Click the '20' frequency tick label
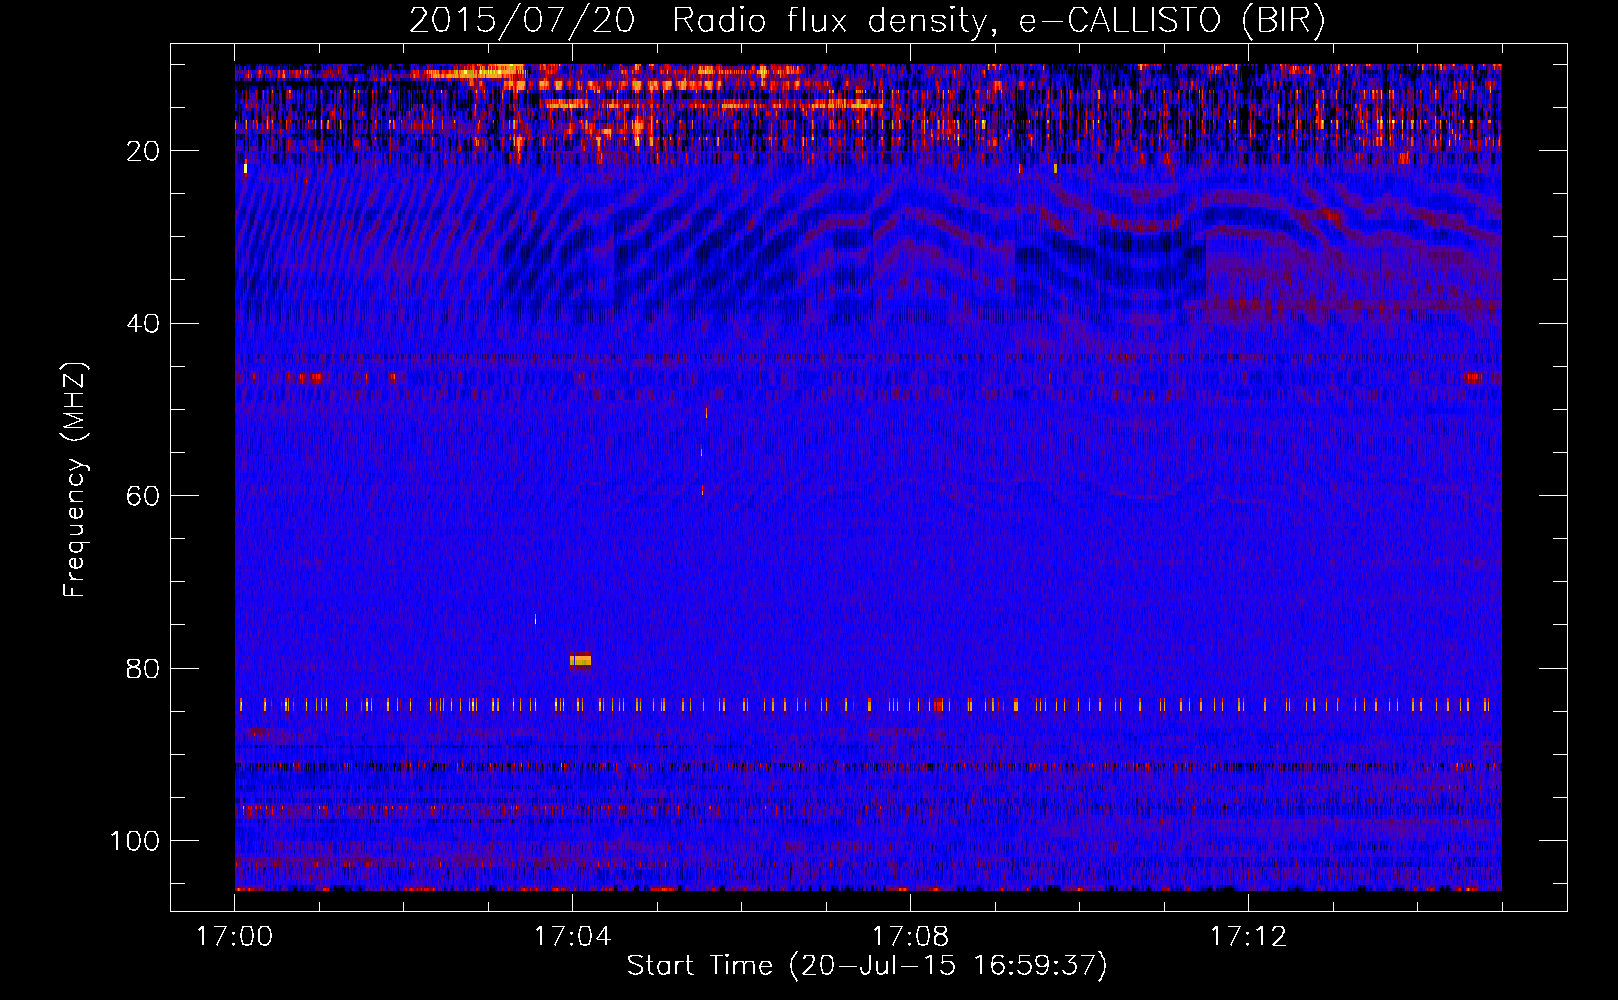The image size is (1618, 1000). (143, 151)
